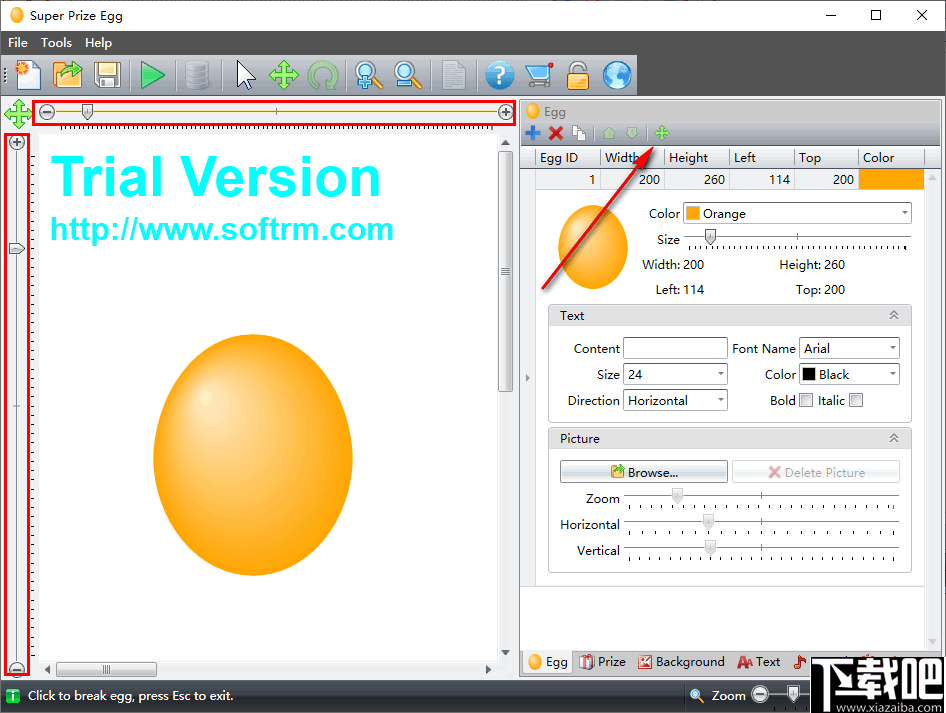Viewport: 946px width, 713px height.
Task: Click the Browse... picture button
Action: [644, 472]
